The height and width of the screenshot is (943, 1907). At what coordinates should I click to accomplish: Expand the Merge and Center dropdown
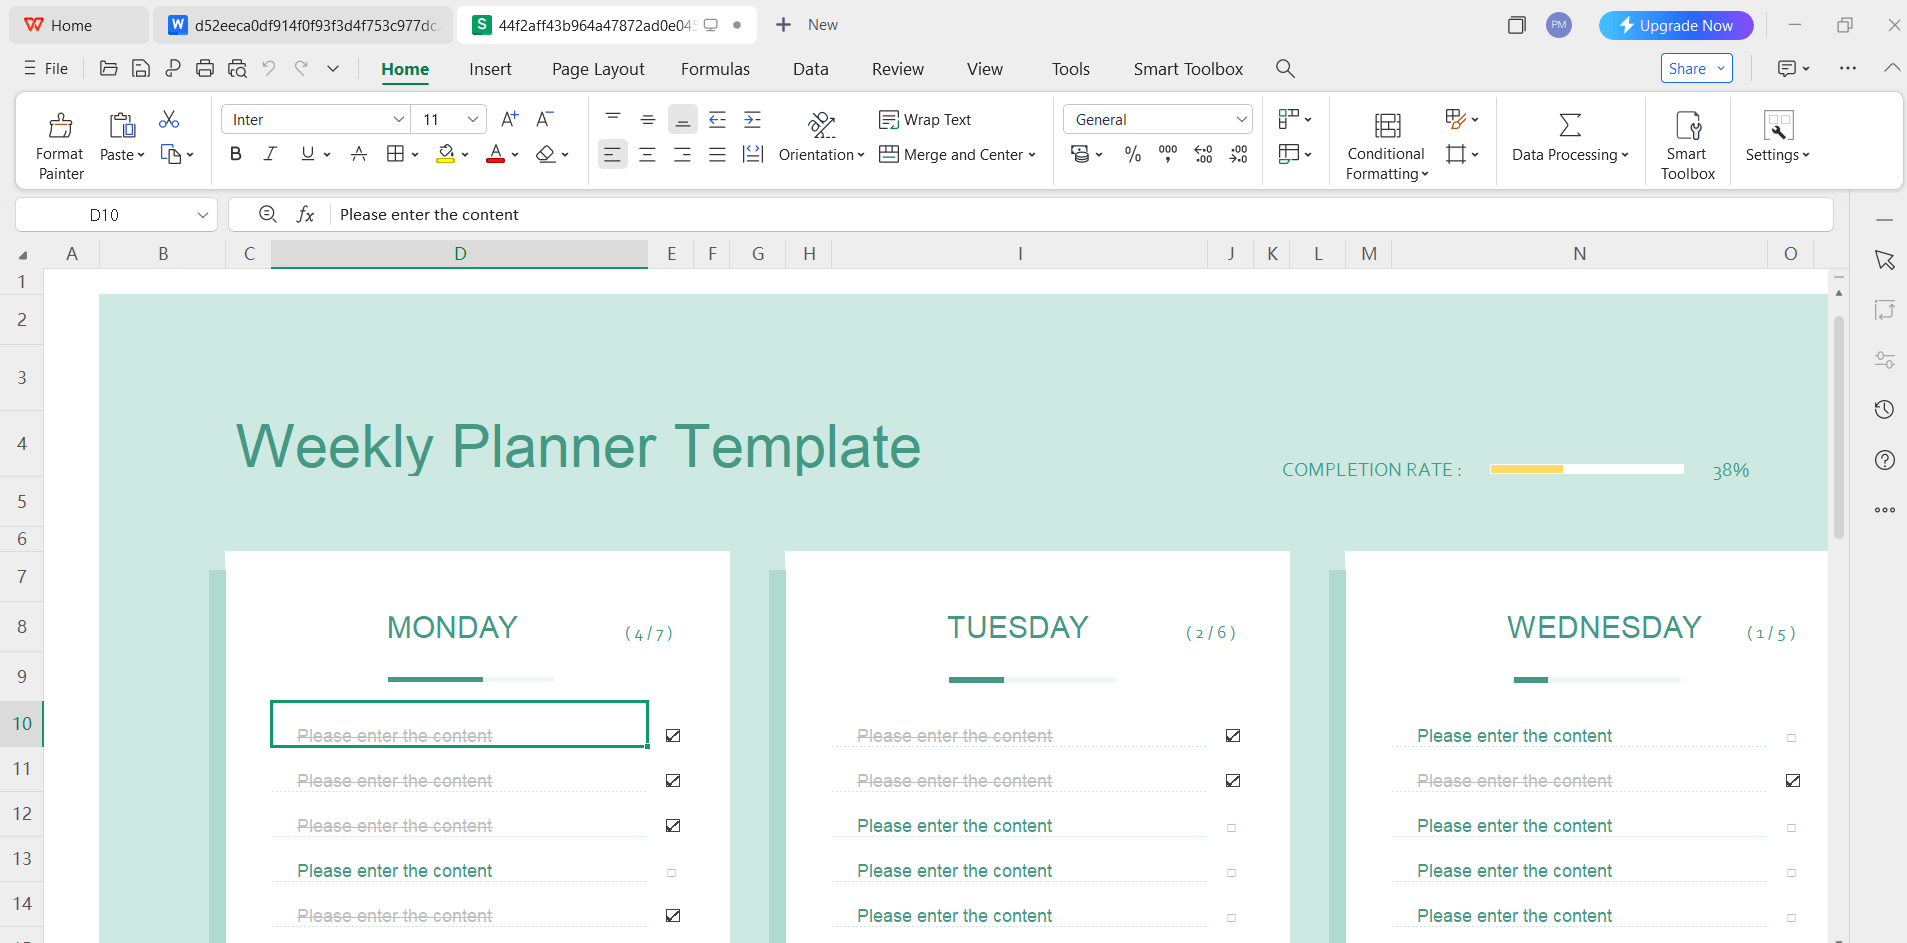coord(1032,155)
